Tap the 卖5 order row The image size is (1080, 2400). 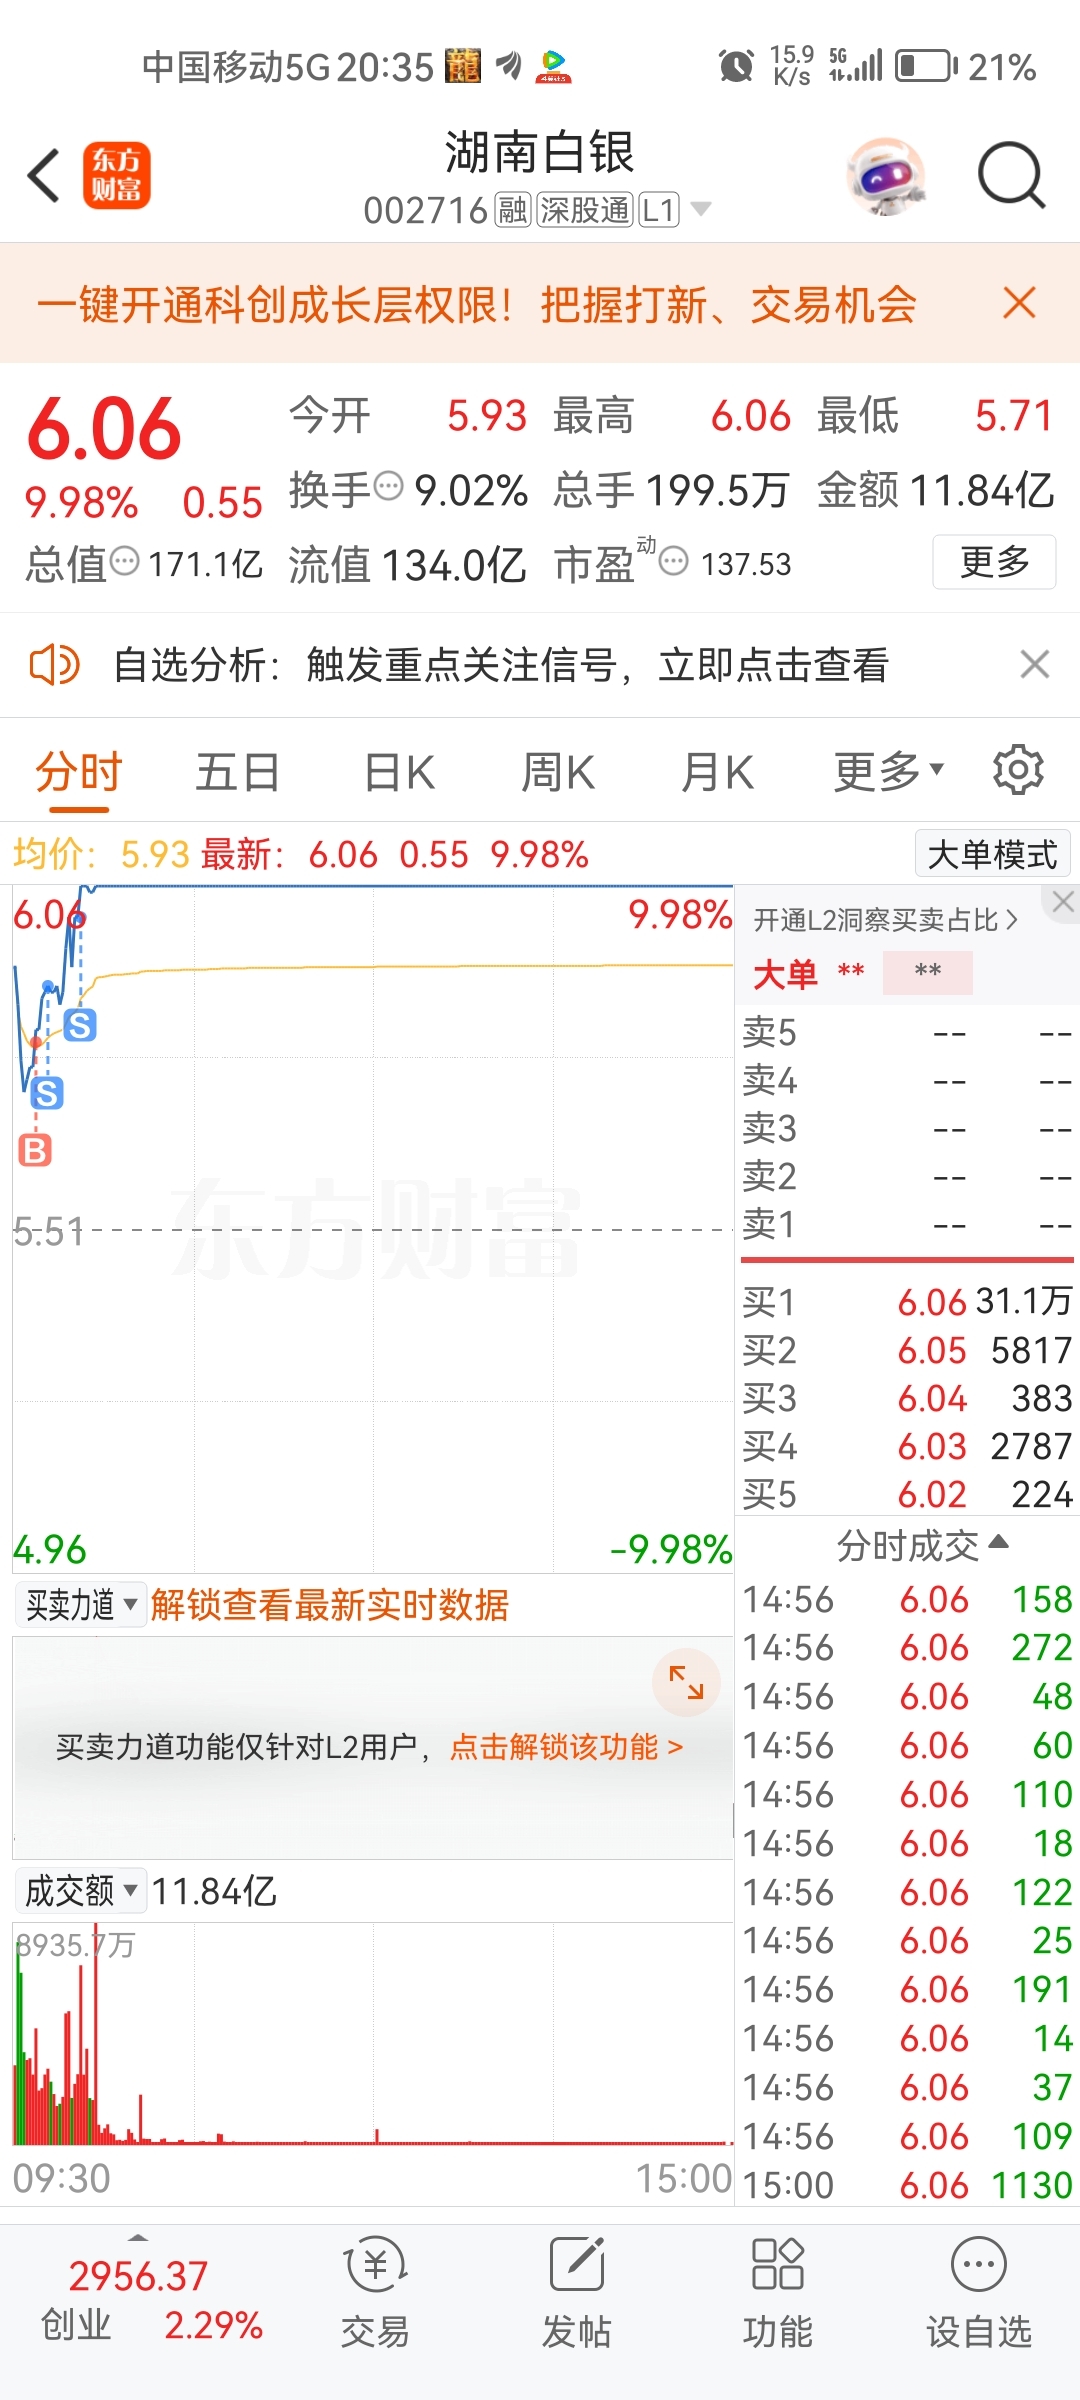(907, 1032)
